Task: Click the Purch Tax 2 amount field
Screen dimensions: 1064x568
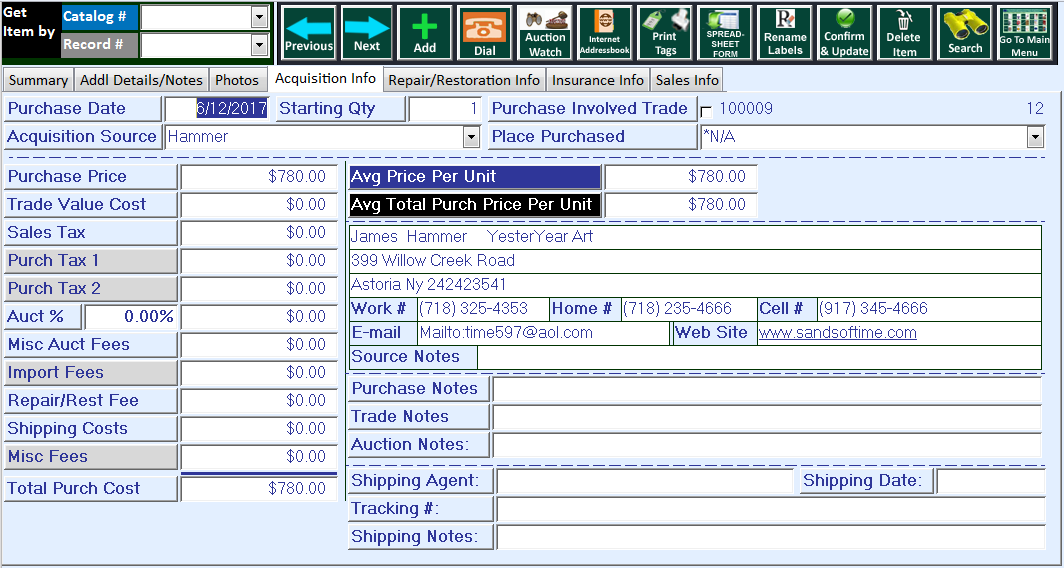Action: tap(259, 288)
